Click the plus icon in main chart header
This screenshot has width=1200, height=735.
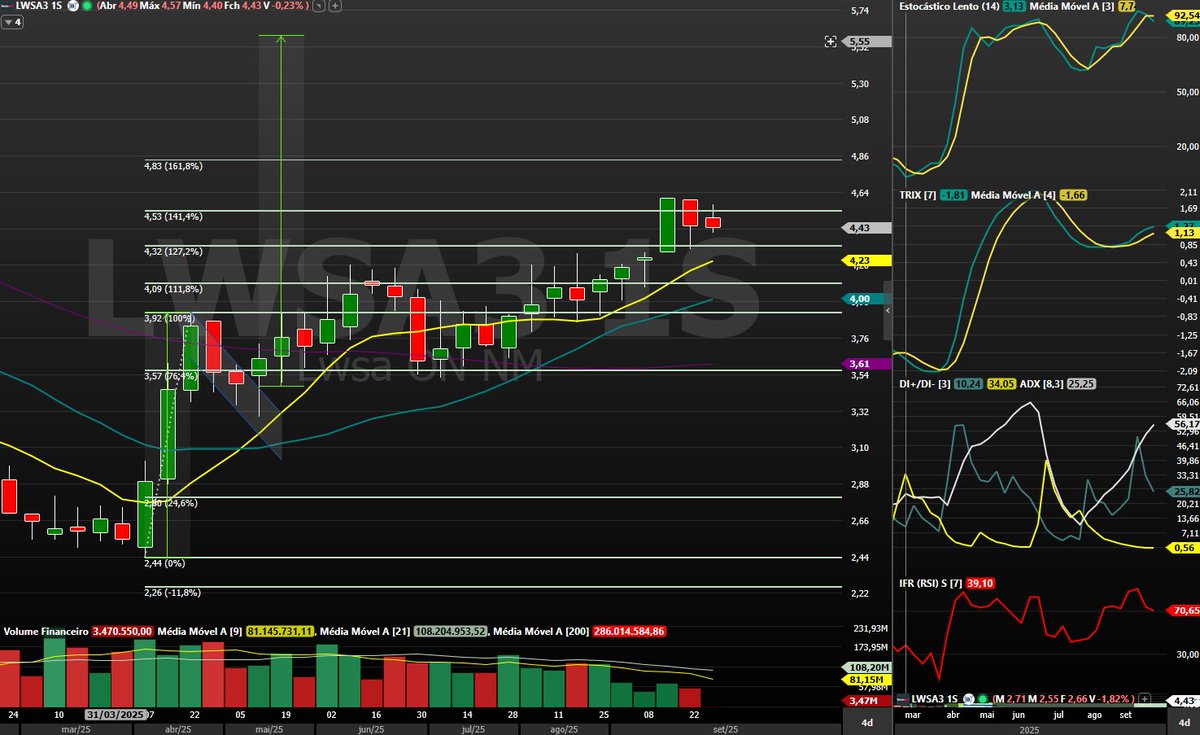point(334,5)
